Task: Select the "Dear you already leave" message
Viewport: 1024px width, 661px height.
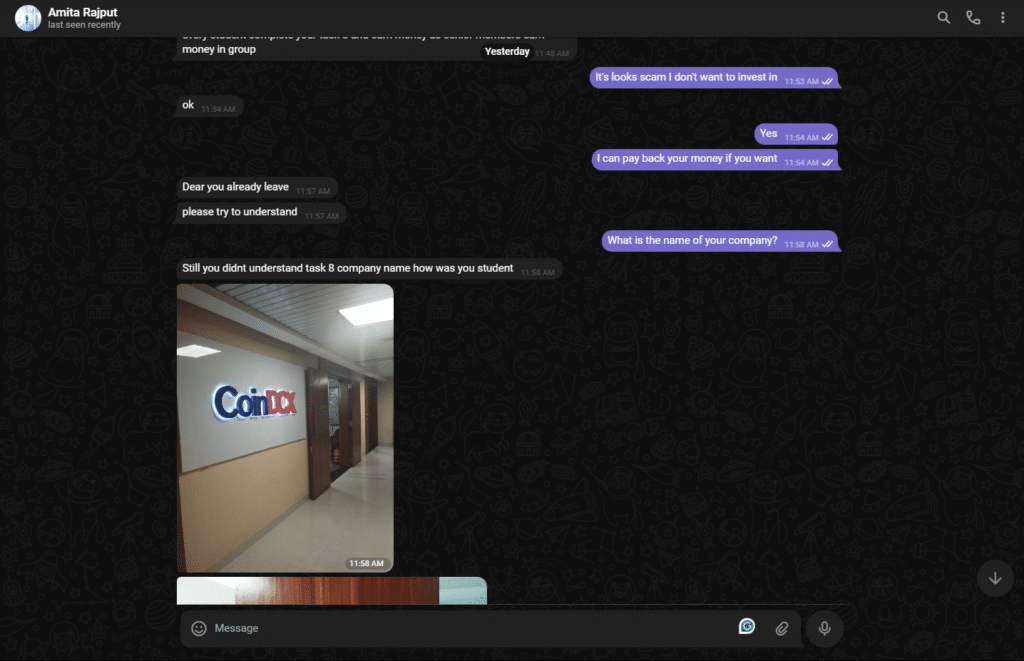Action: pos(257,187)
